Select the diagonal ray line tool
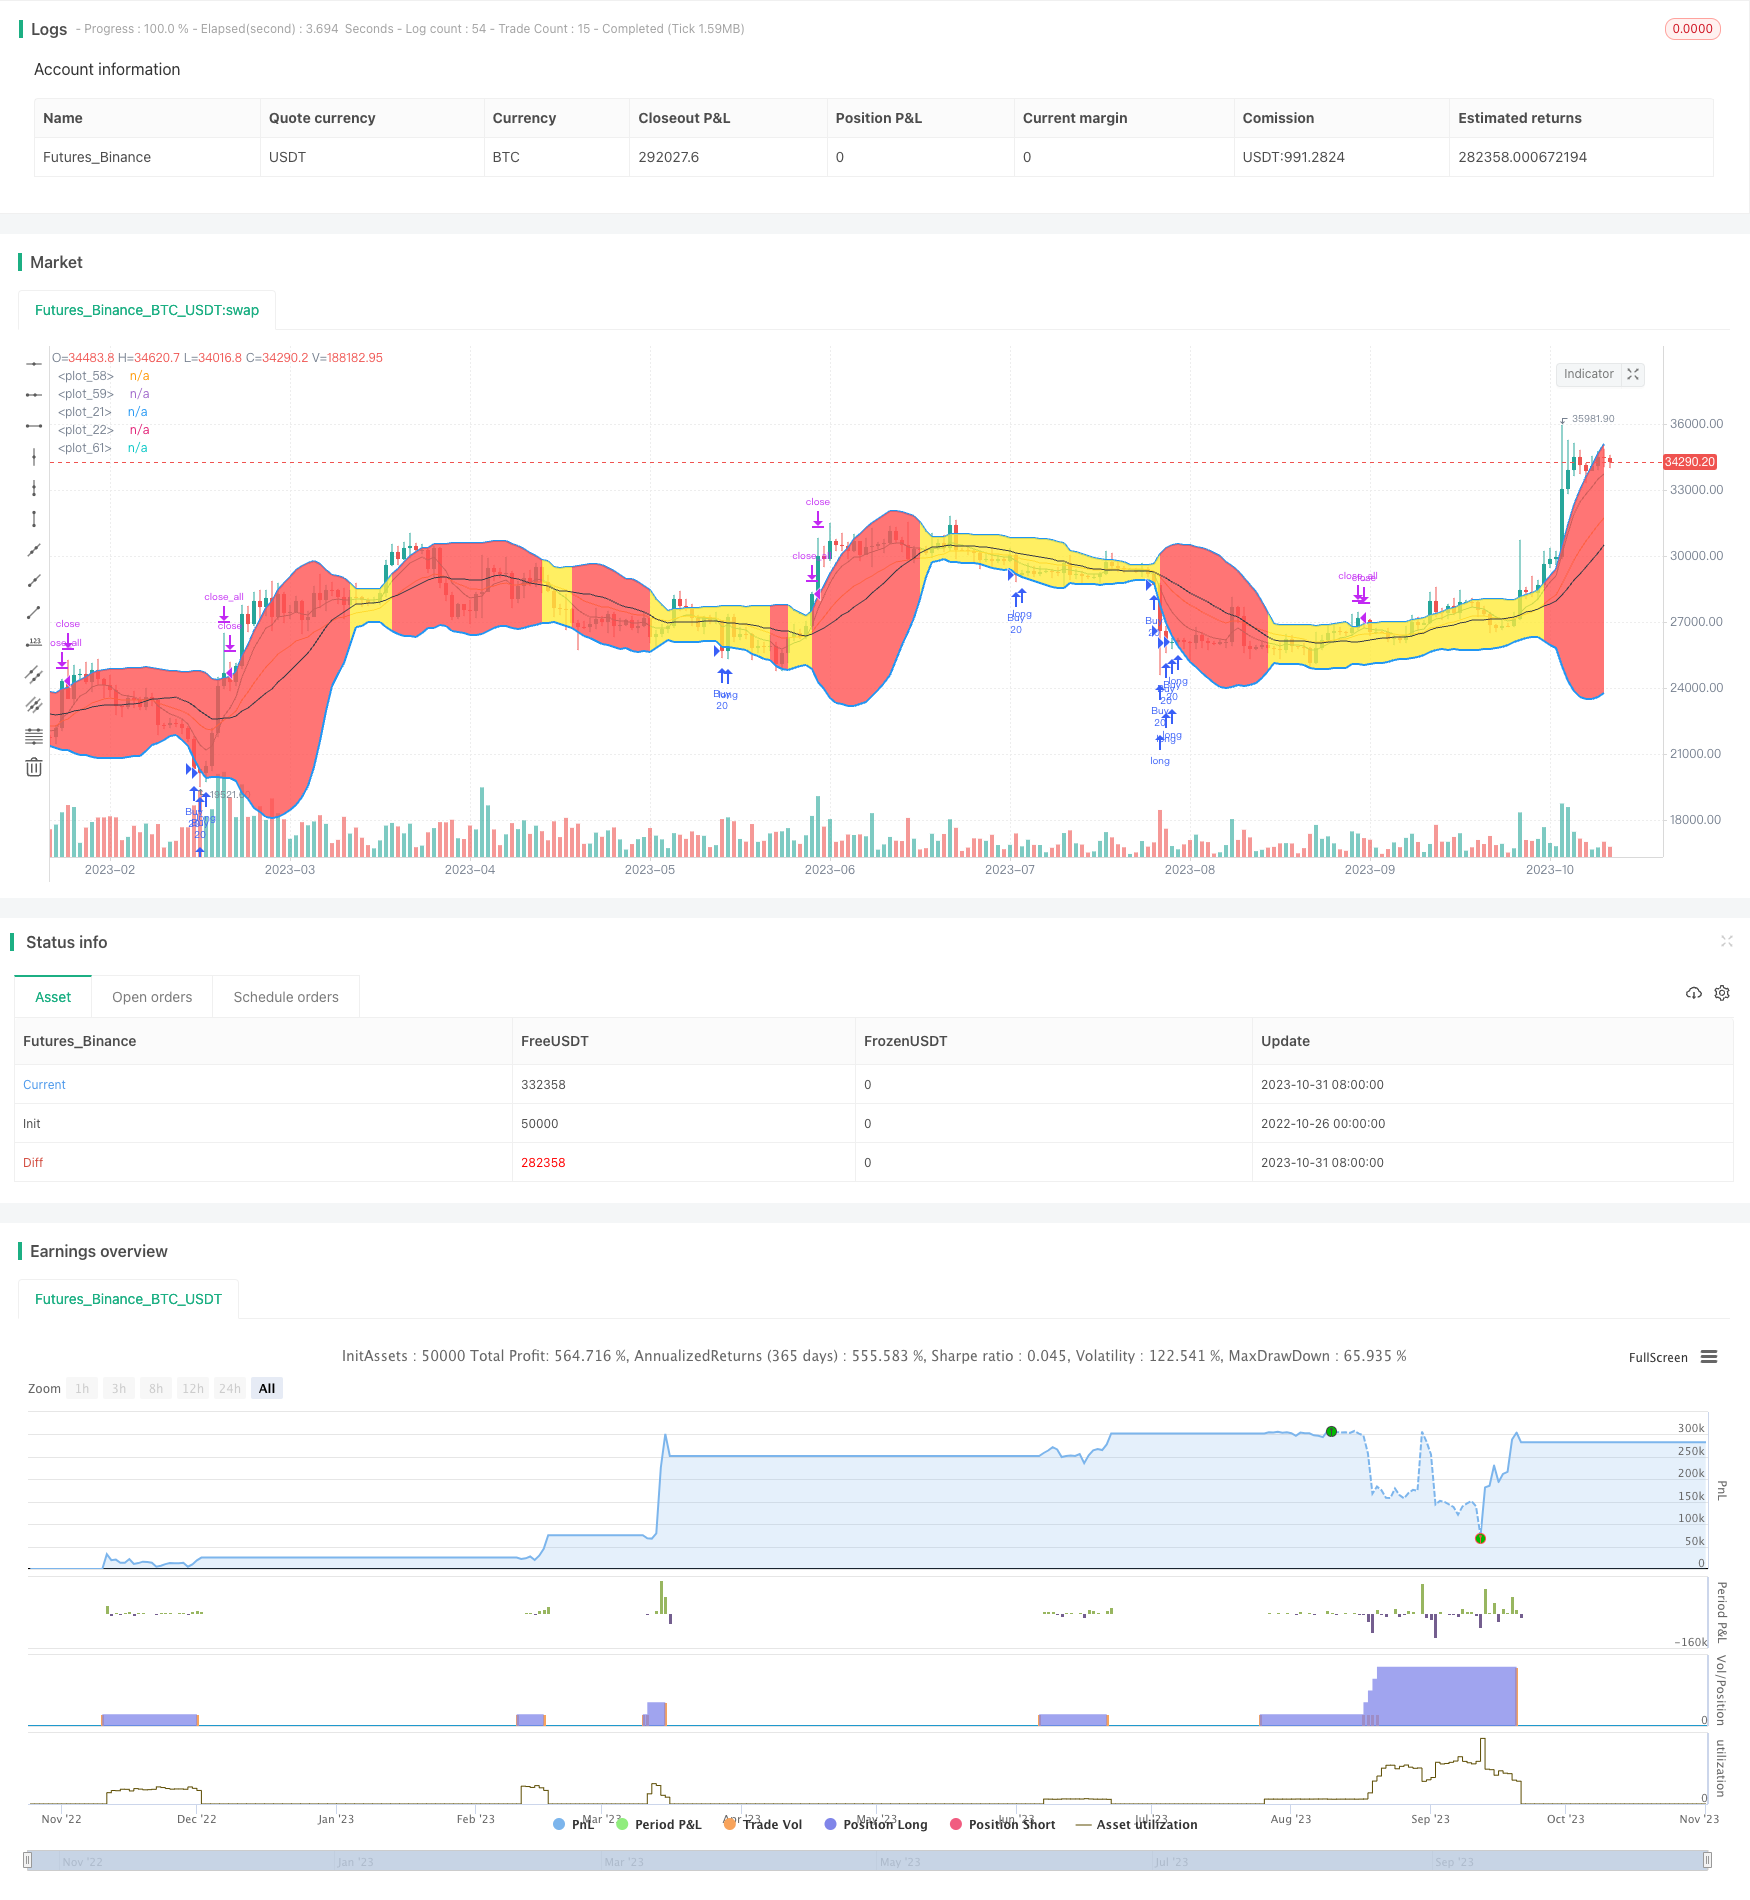1750x1900 pixels. [34, 581]
